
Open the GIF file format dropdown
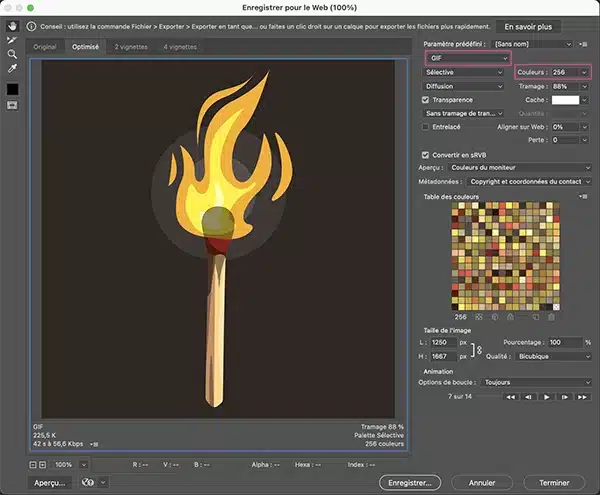click(x=468, y=58)
